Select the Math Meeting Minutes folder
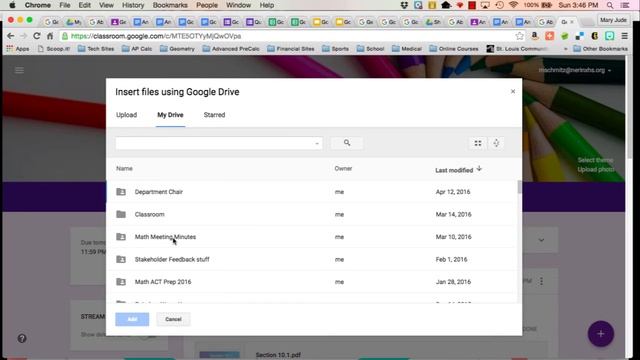Image resolution: width=640 pixels, height=360 pixels. click(x=313, y=237)
